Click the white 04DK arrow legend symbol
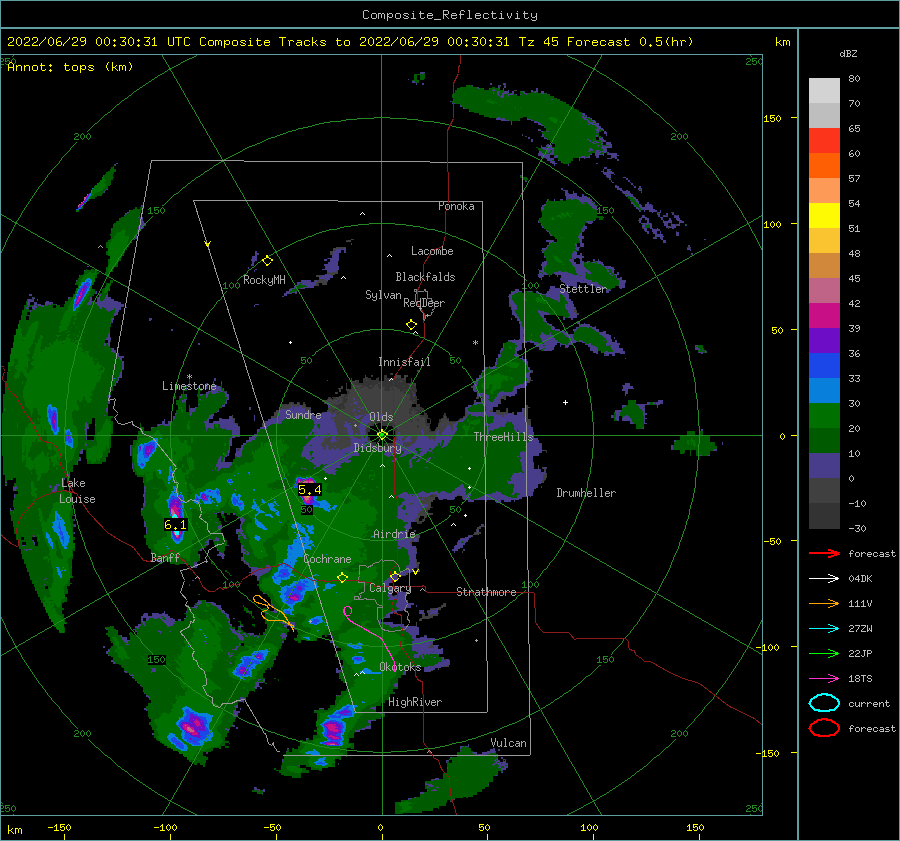 pos(824,578)
